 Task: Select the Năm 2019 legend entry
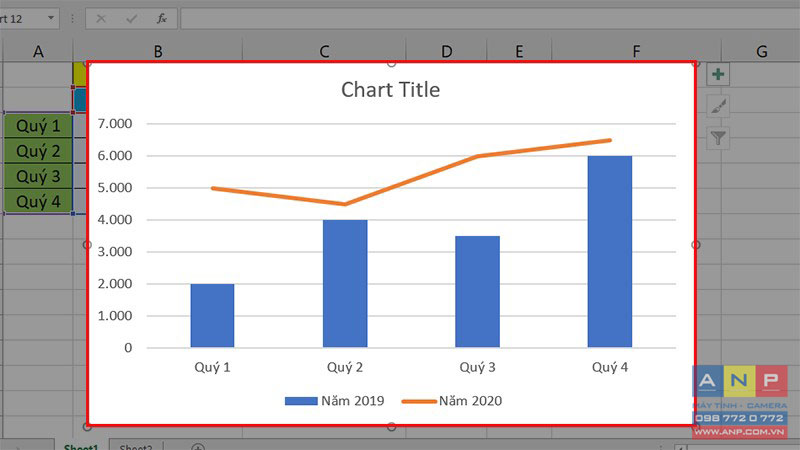coord(335,401)
